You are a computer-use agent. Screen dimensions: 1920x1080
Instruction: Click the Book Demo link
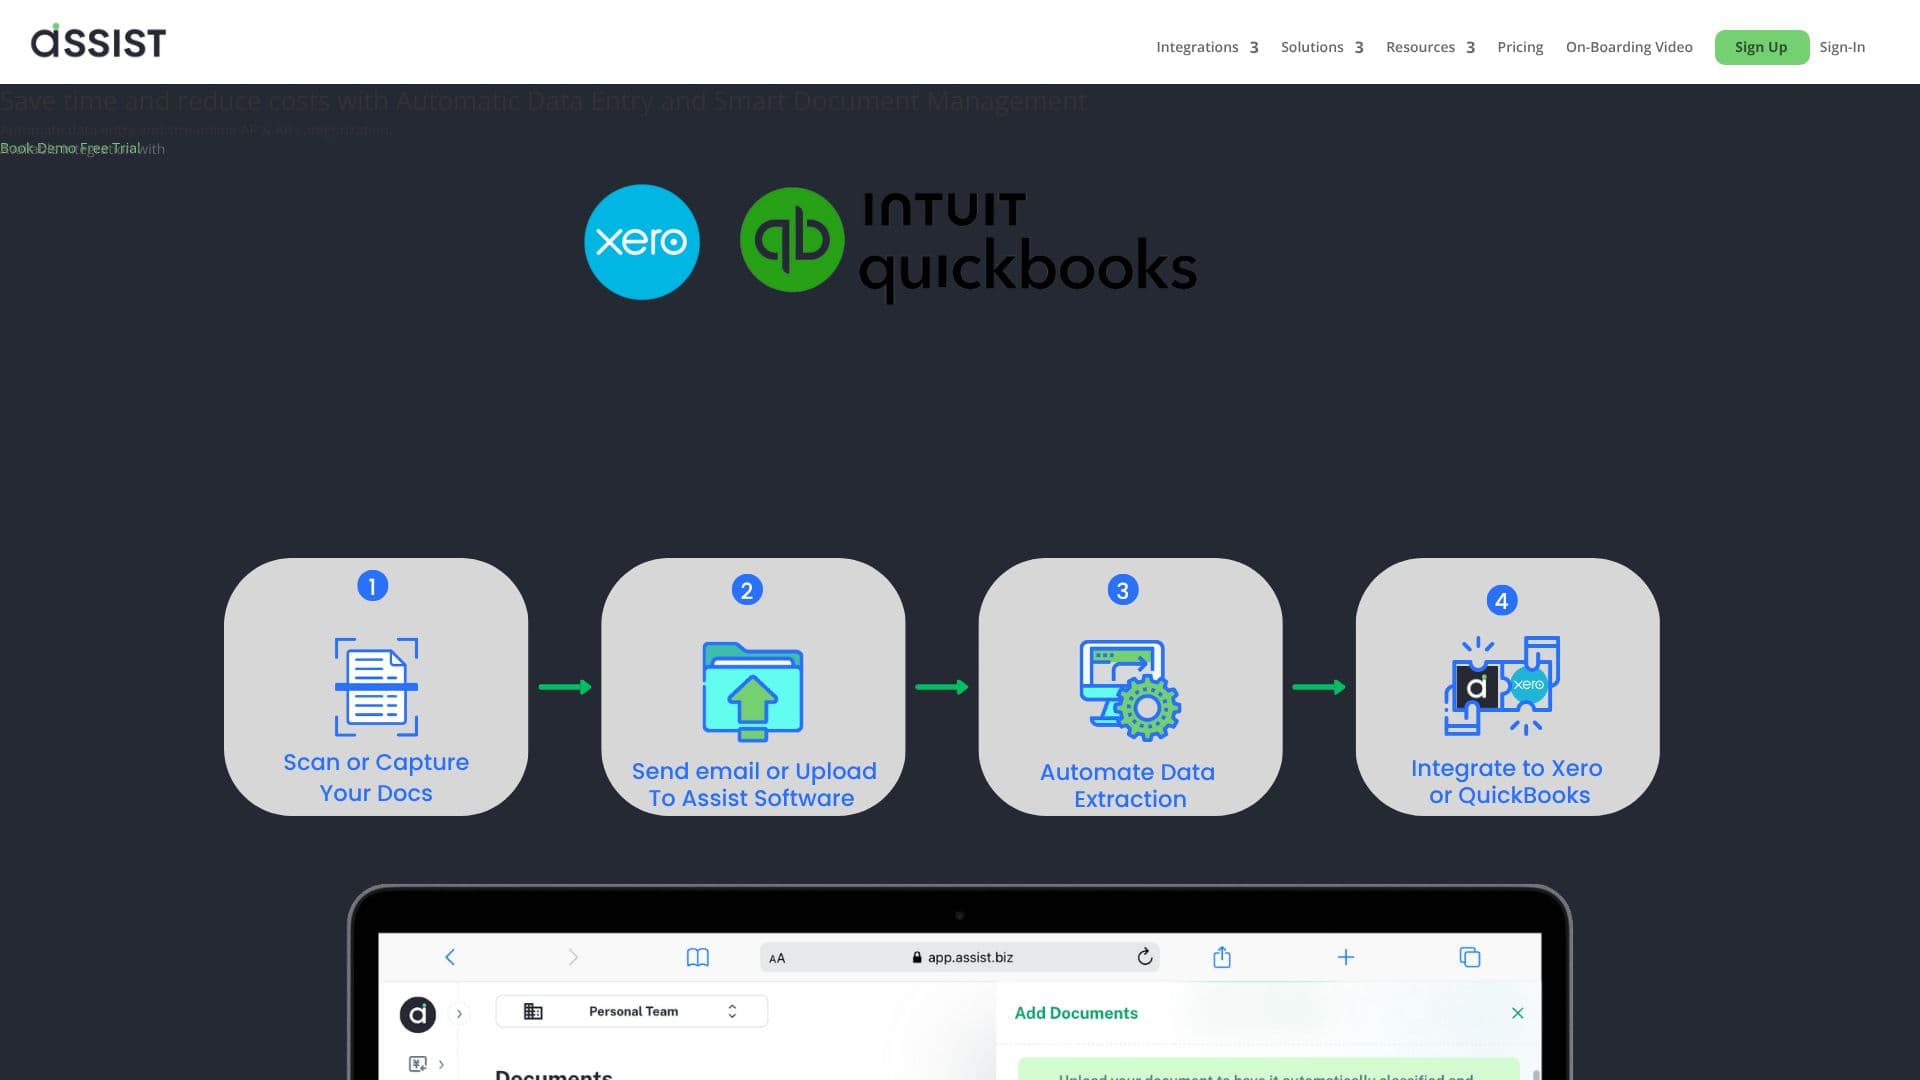pos(38,148)
